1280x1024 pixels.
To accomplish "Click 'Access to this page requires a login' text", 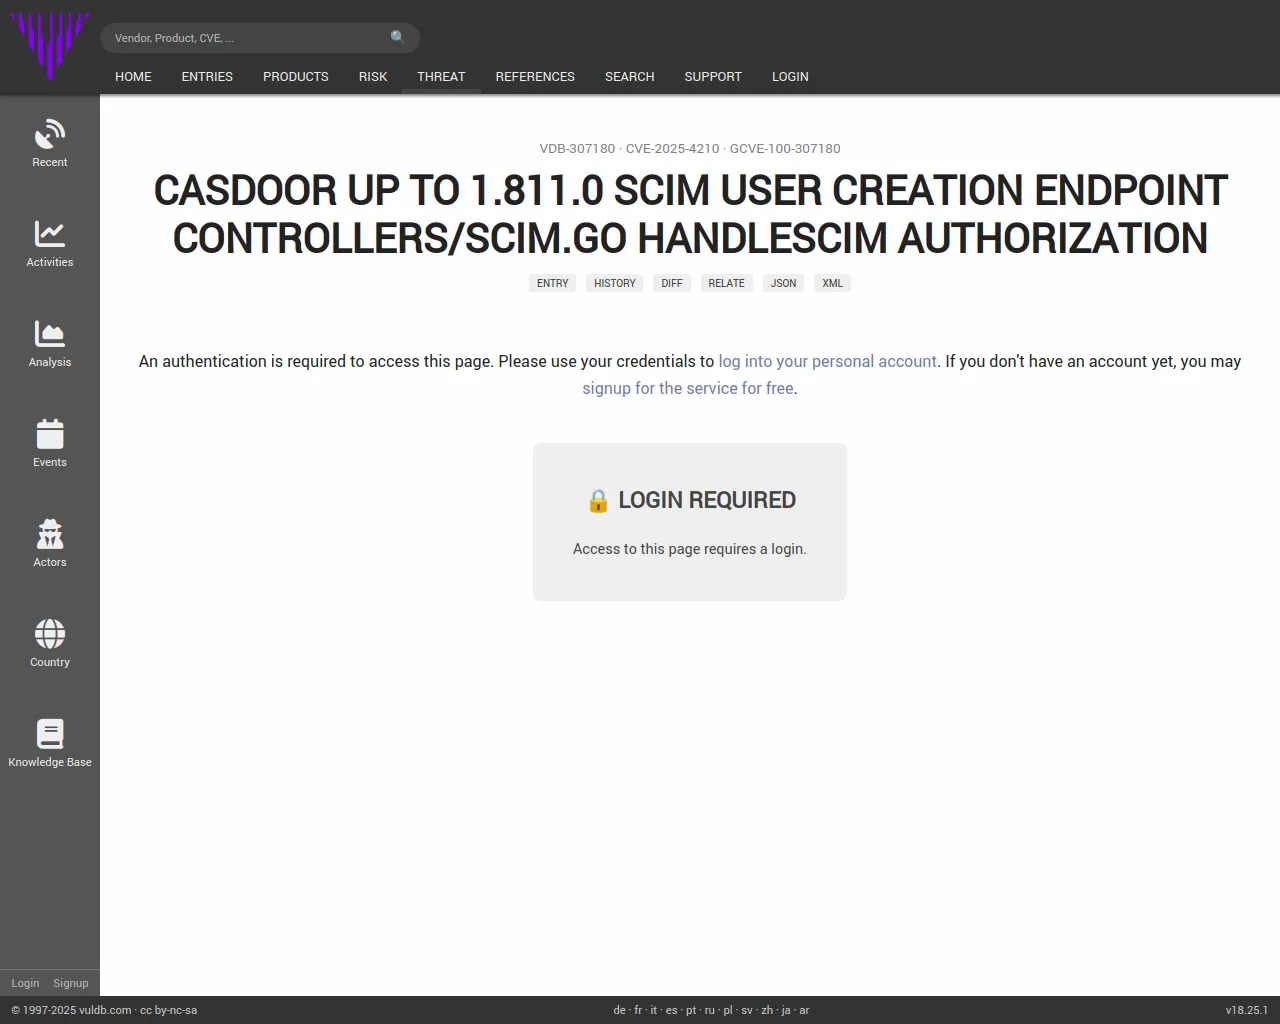I will click(690, 548).
